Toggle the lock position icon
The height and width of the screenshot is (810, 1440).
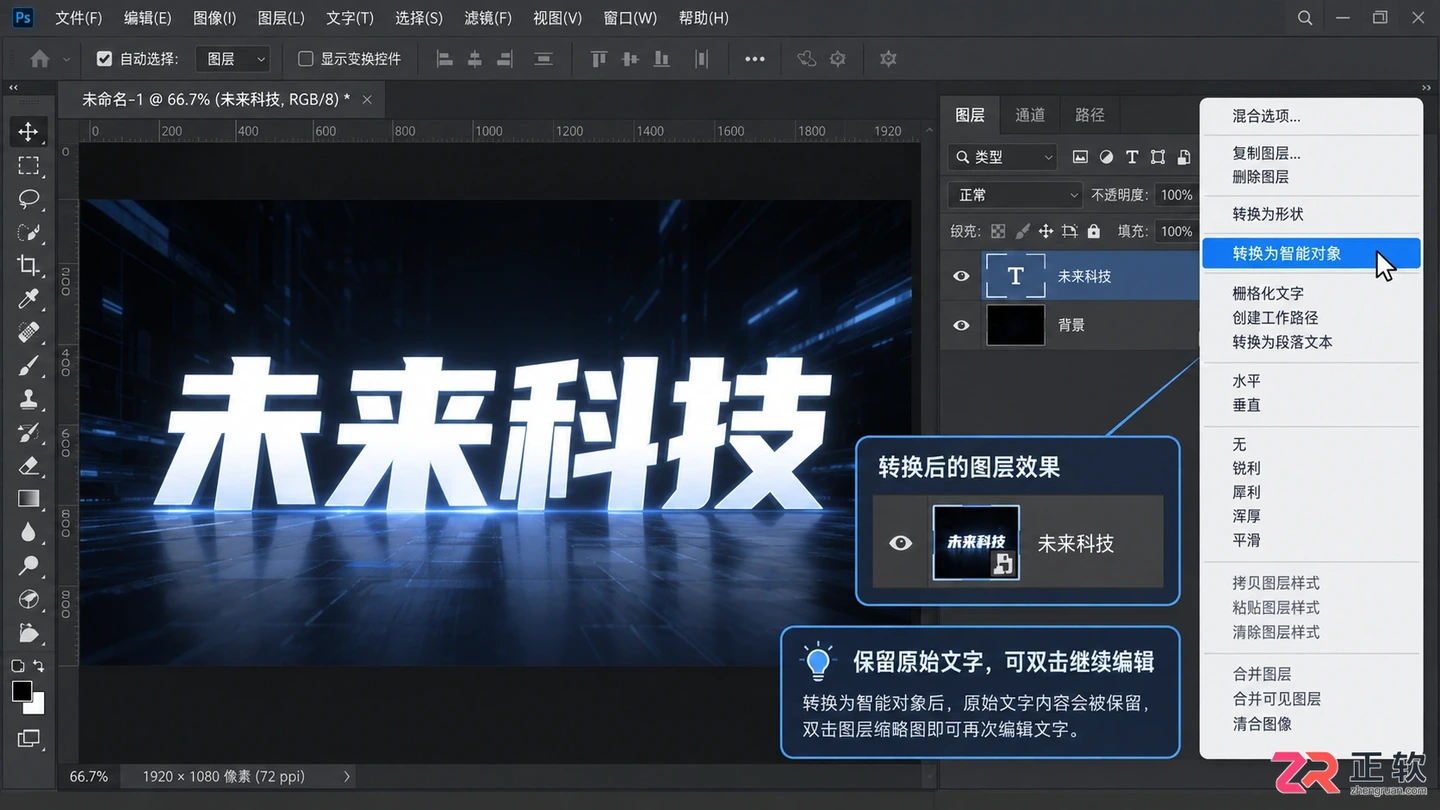tap(1046, 231)
